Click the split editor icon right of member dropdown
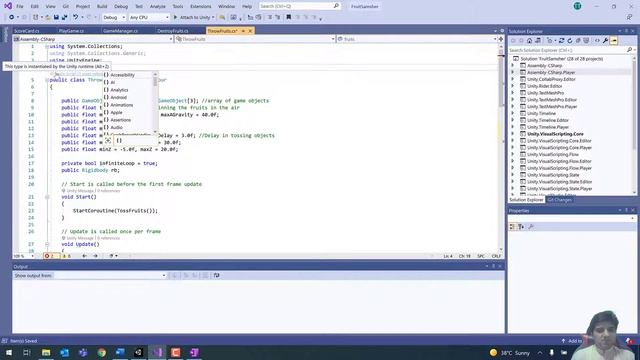This screenshot has height=360, width=640. click(501, 39)
